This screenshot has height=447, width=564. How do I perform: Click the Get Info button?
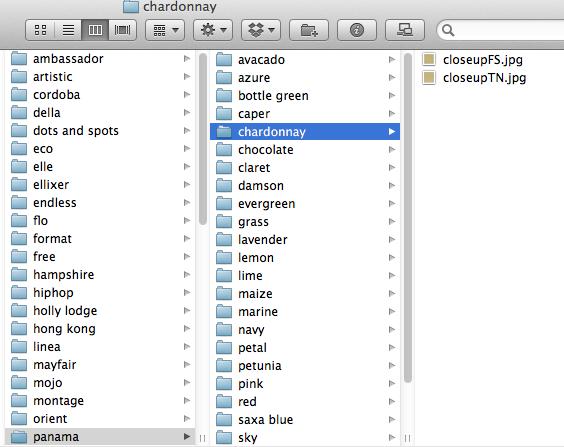point(357,30)
